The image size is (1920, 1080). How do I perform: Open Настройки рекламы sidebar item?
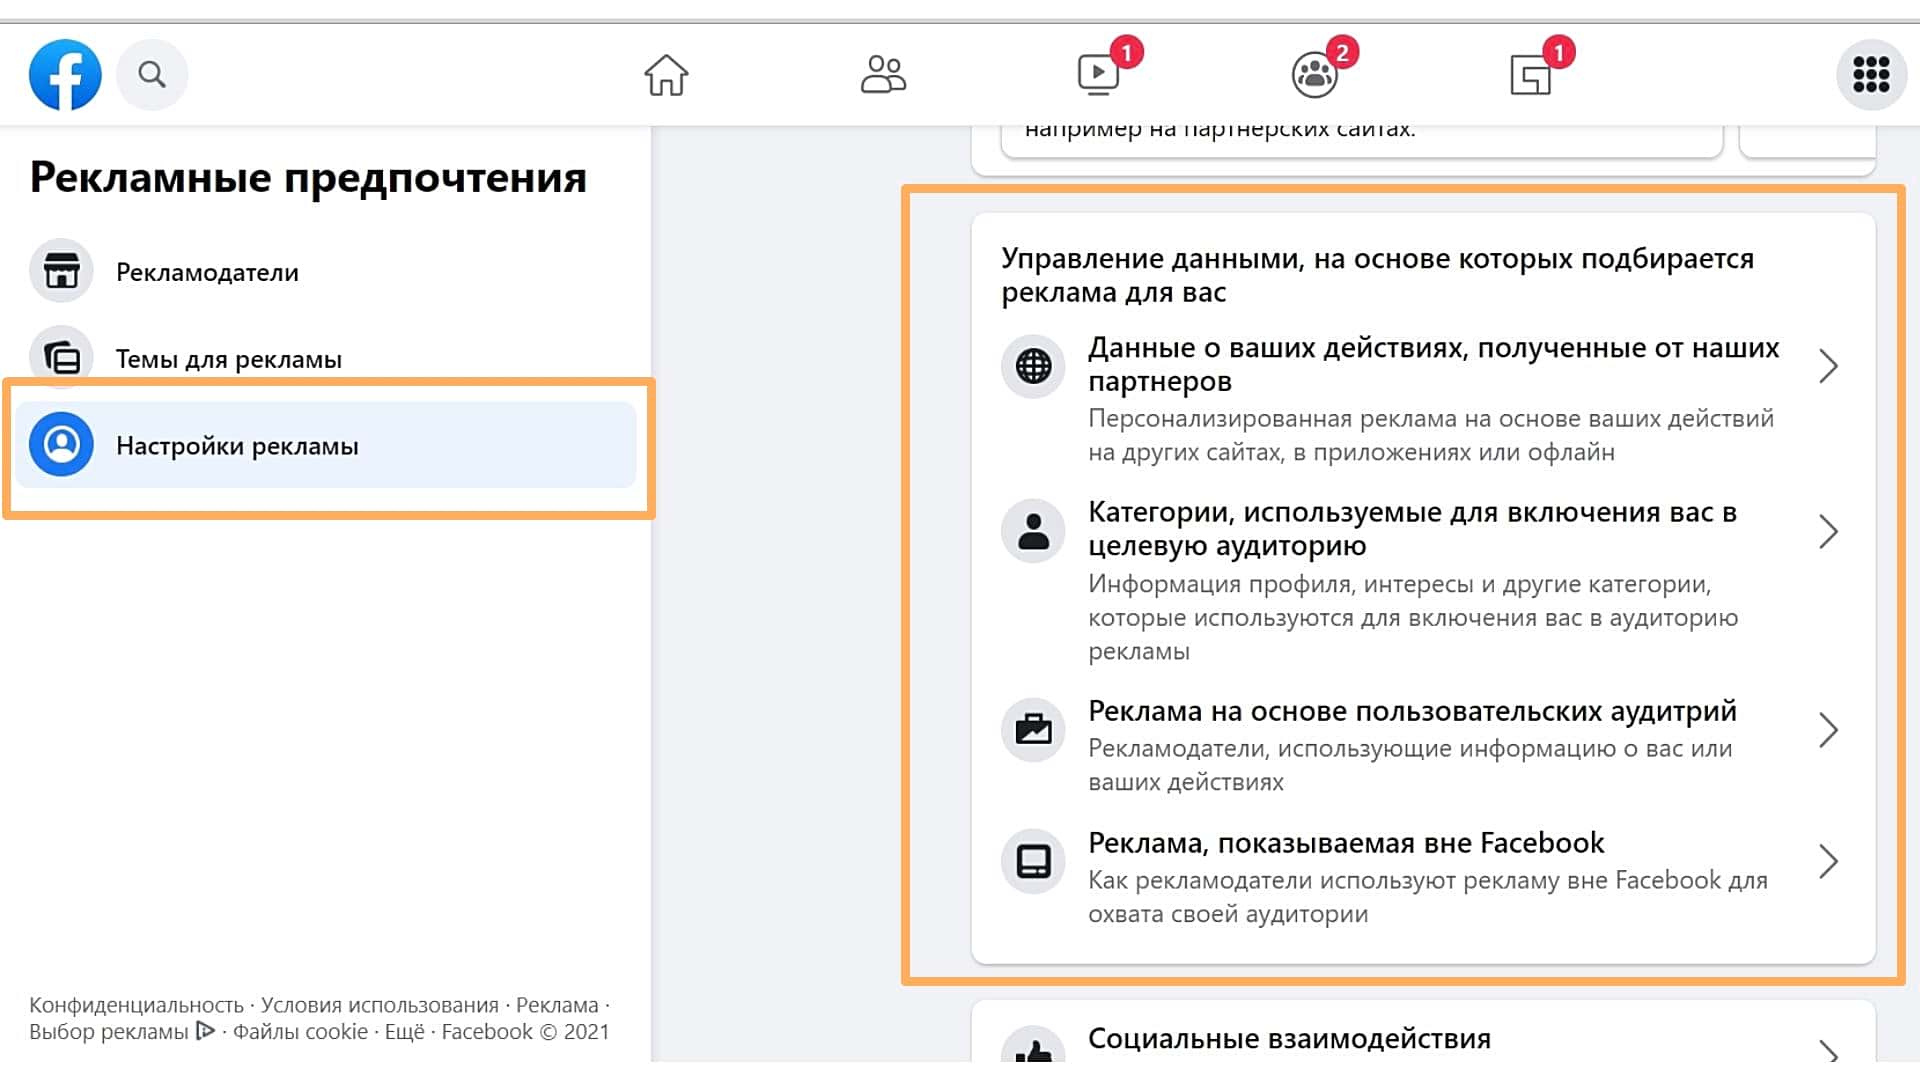click(x=237, y=446)
